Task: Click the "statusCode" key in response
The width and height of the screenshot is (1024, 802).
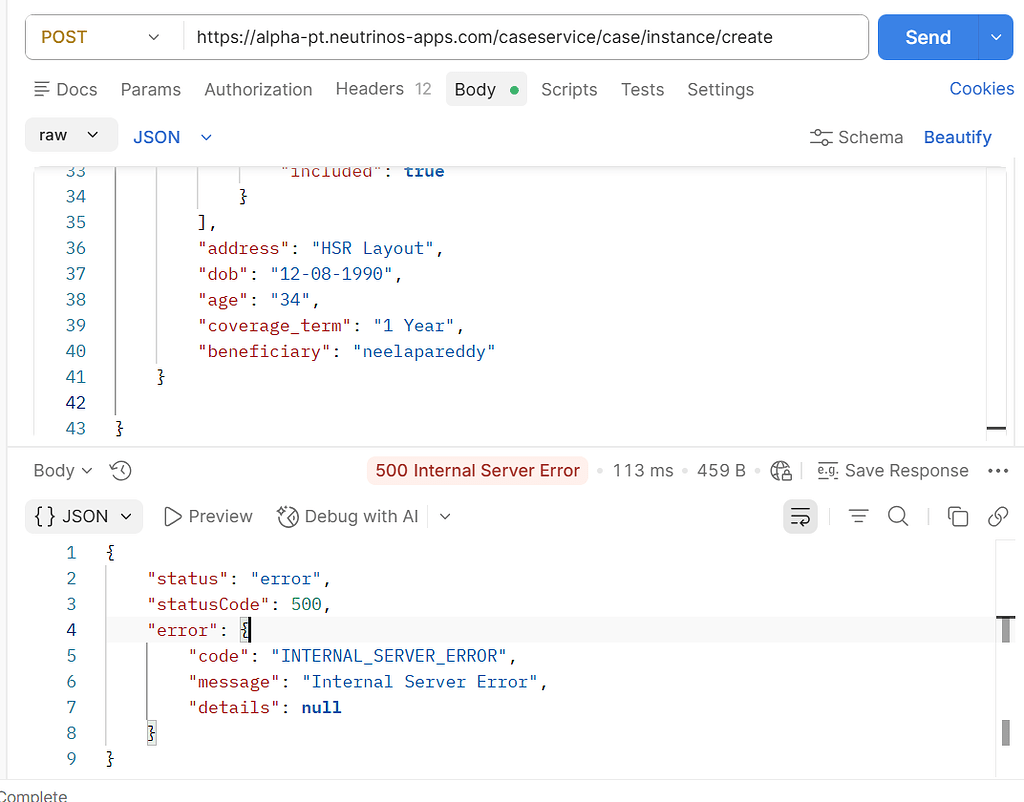Action: coord(208,604)
